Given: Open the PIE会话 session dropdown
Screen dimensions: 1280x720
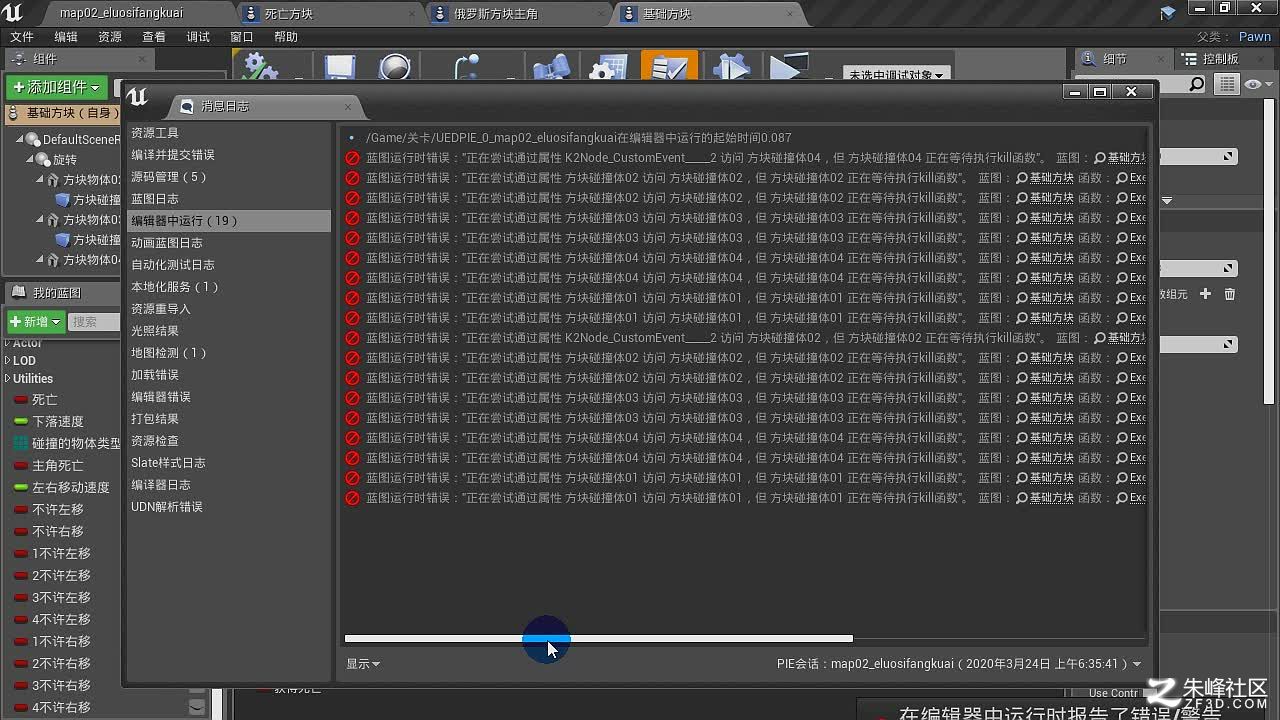Looking at the screenshot, I should pyautogui.click(x=958, y=664).
